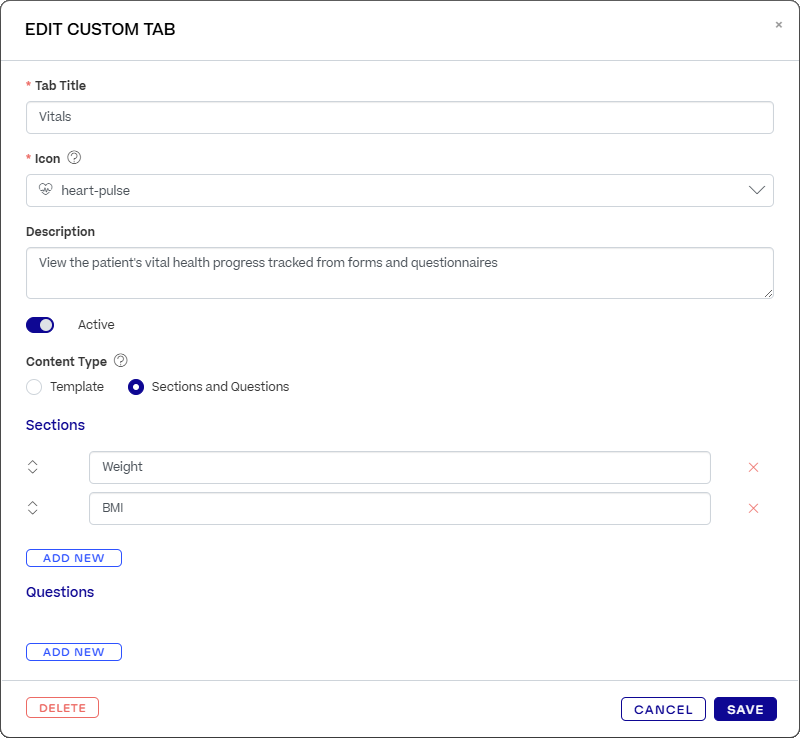Edit the Weight section name field
Screen dimensions: 800x738
(399, 467)
